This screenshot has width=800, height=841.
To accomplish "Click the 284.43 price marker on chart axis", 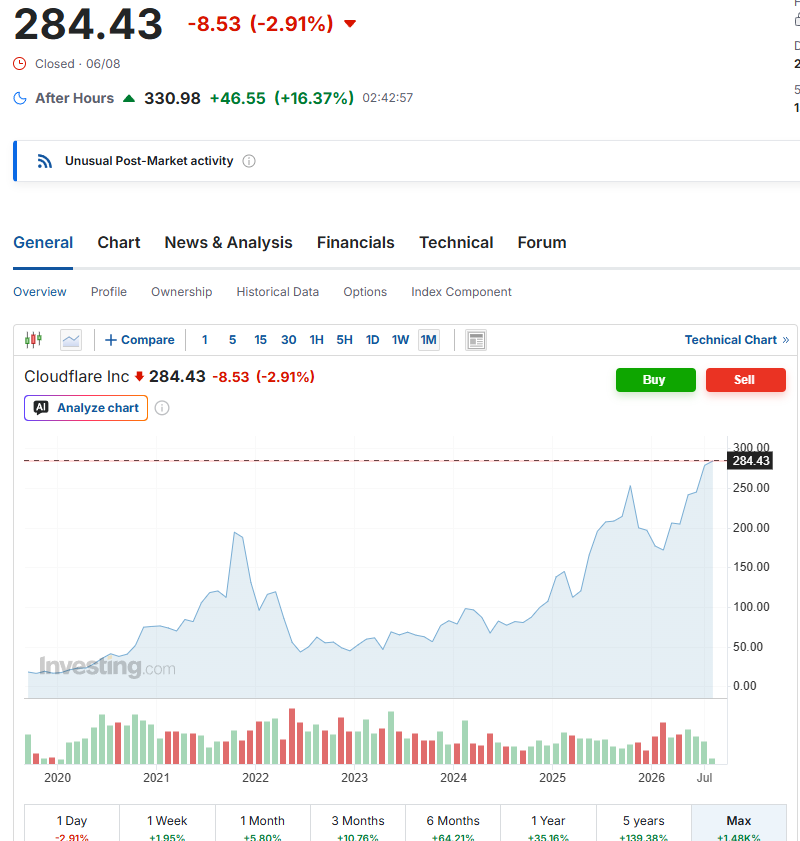I will (750, 461).
